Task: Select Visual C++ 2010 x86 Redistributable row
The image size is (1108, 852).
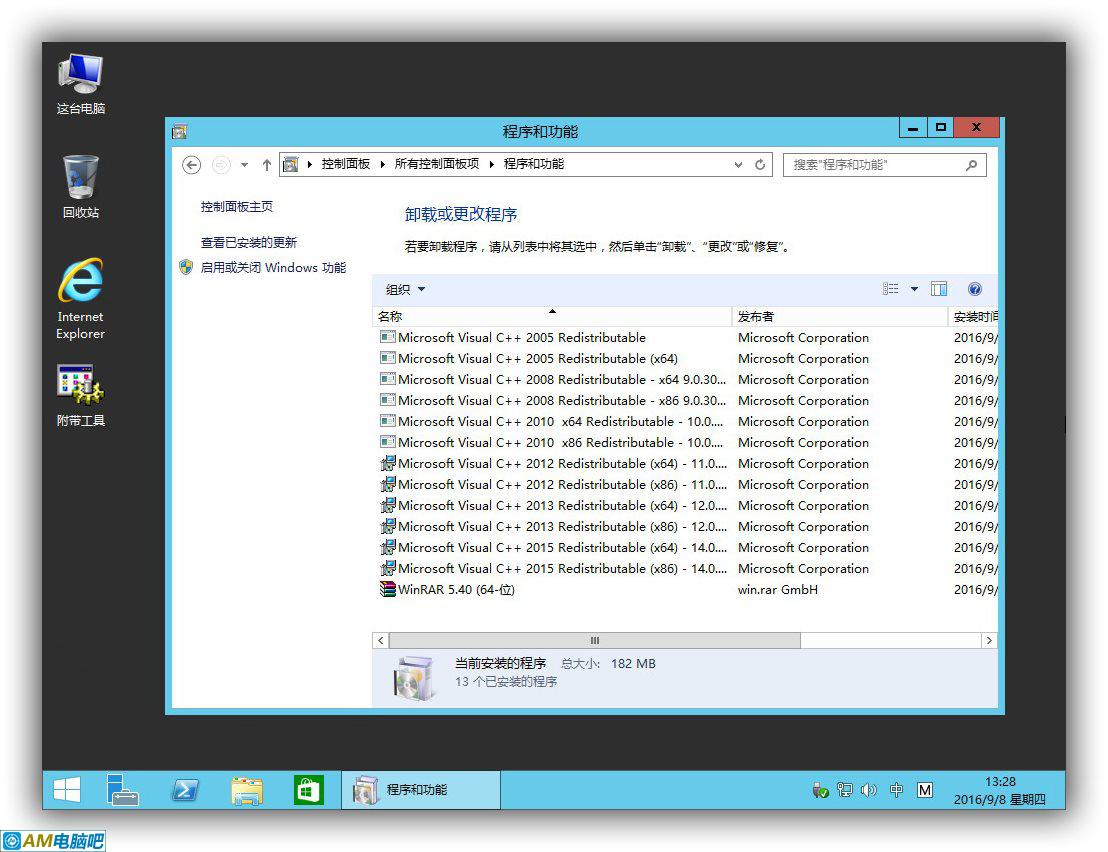Action: click(685, 442)
